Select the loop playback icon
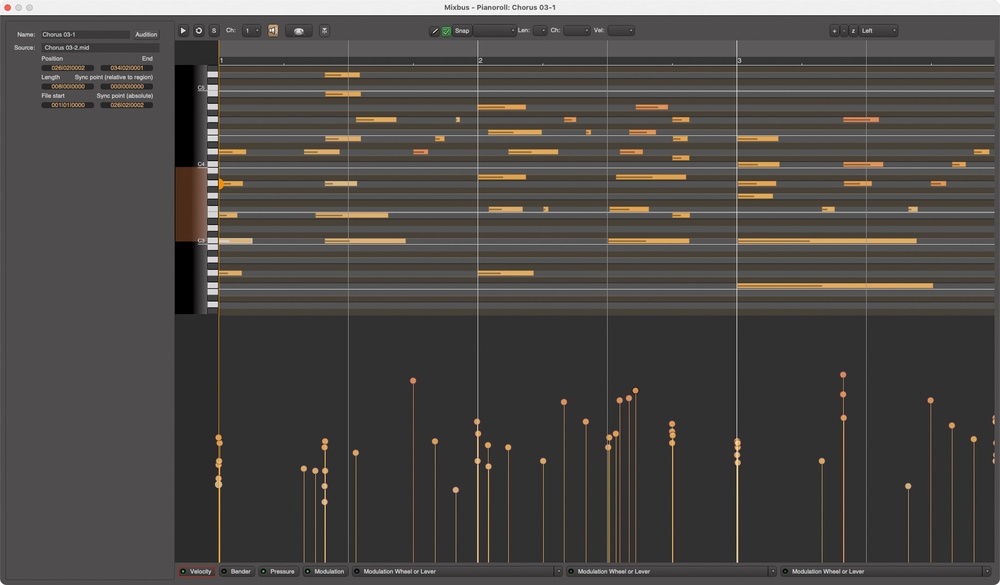Viewport: 1000px width, 585px height. (x=198, y=30)
